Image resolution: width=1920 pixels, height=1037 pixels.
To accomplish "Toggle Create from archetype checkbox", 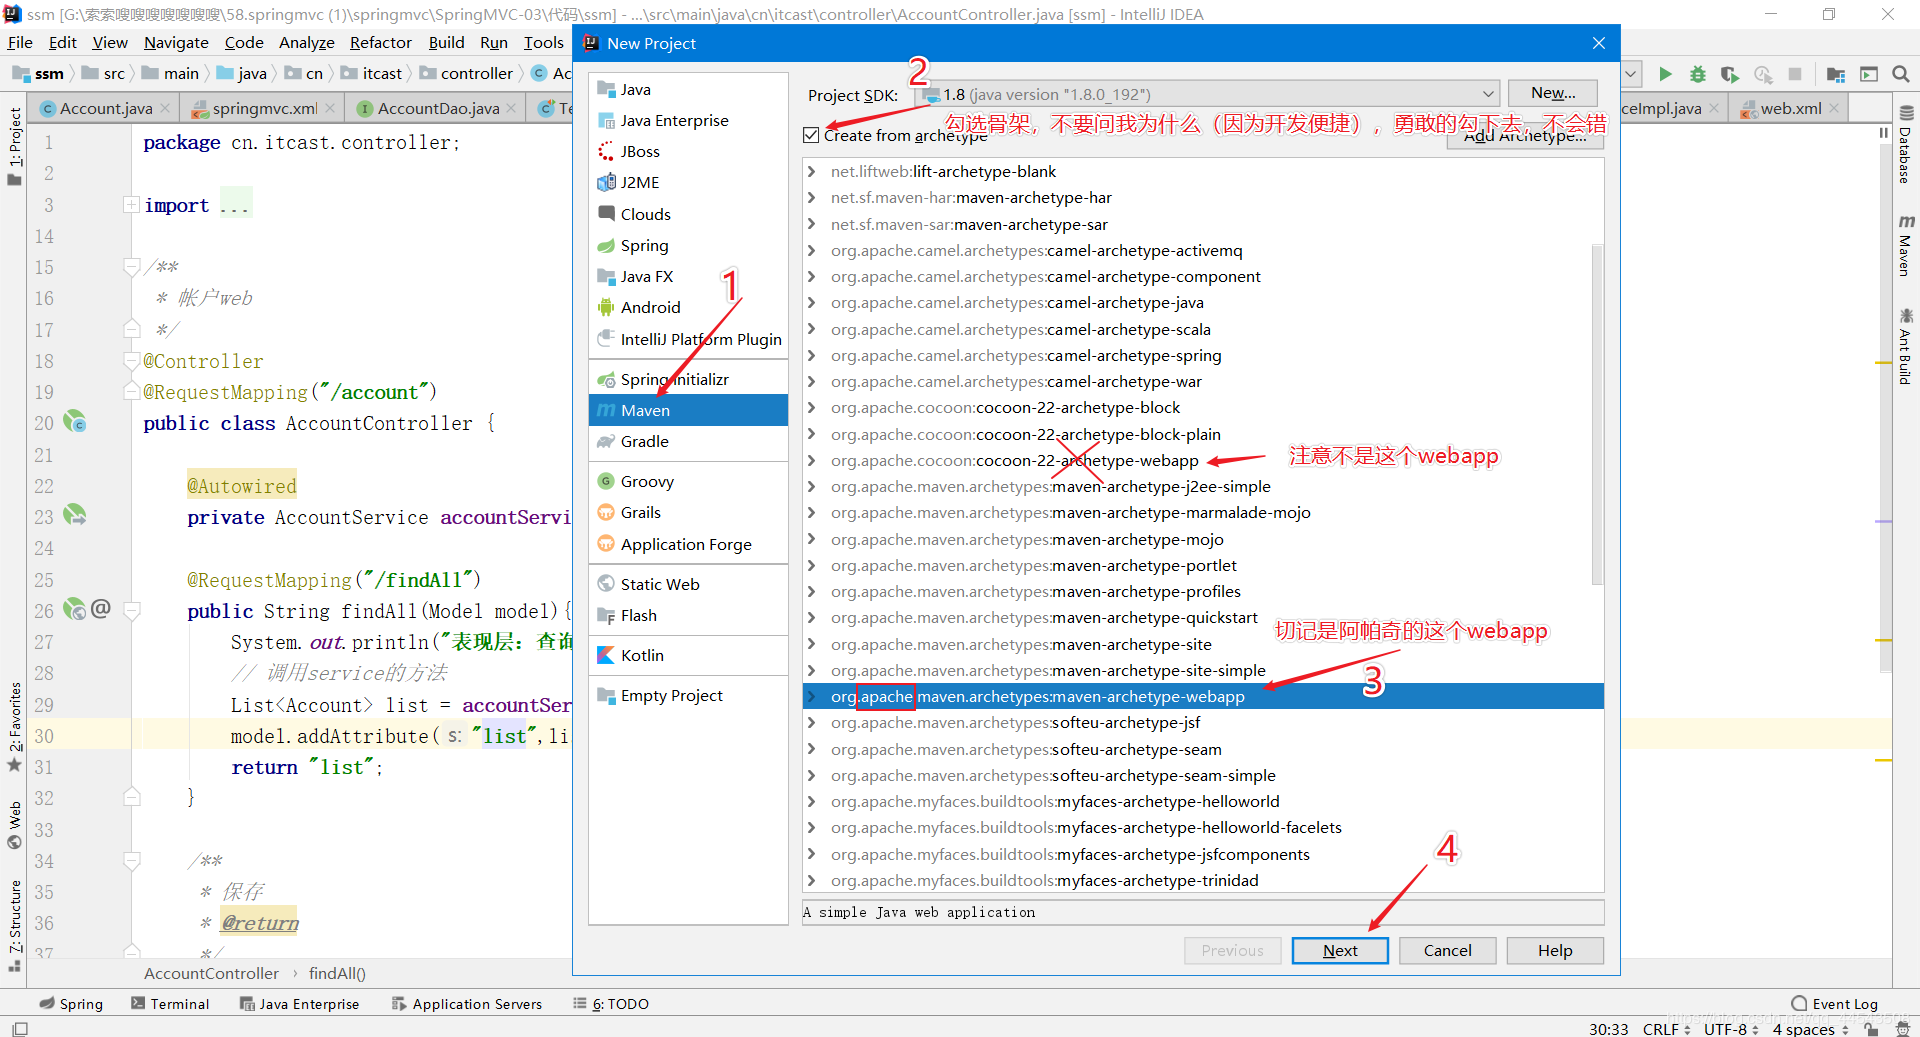I will coord(811,135).
